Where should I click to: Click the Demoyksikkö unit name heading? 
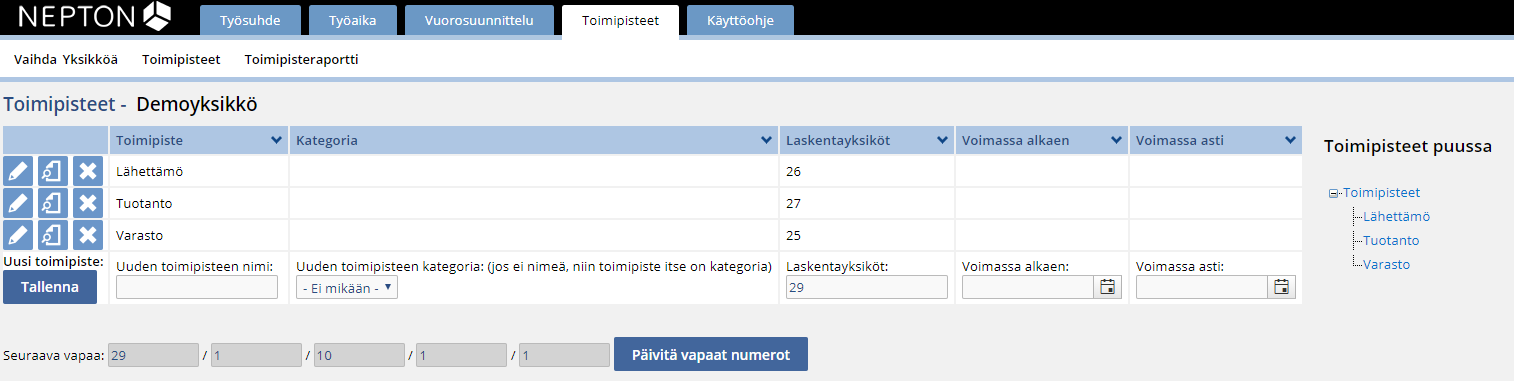coord(197,104)
